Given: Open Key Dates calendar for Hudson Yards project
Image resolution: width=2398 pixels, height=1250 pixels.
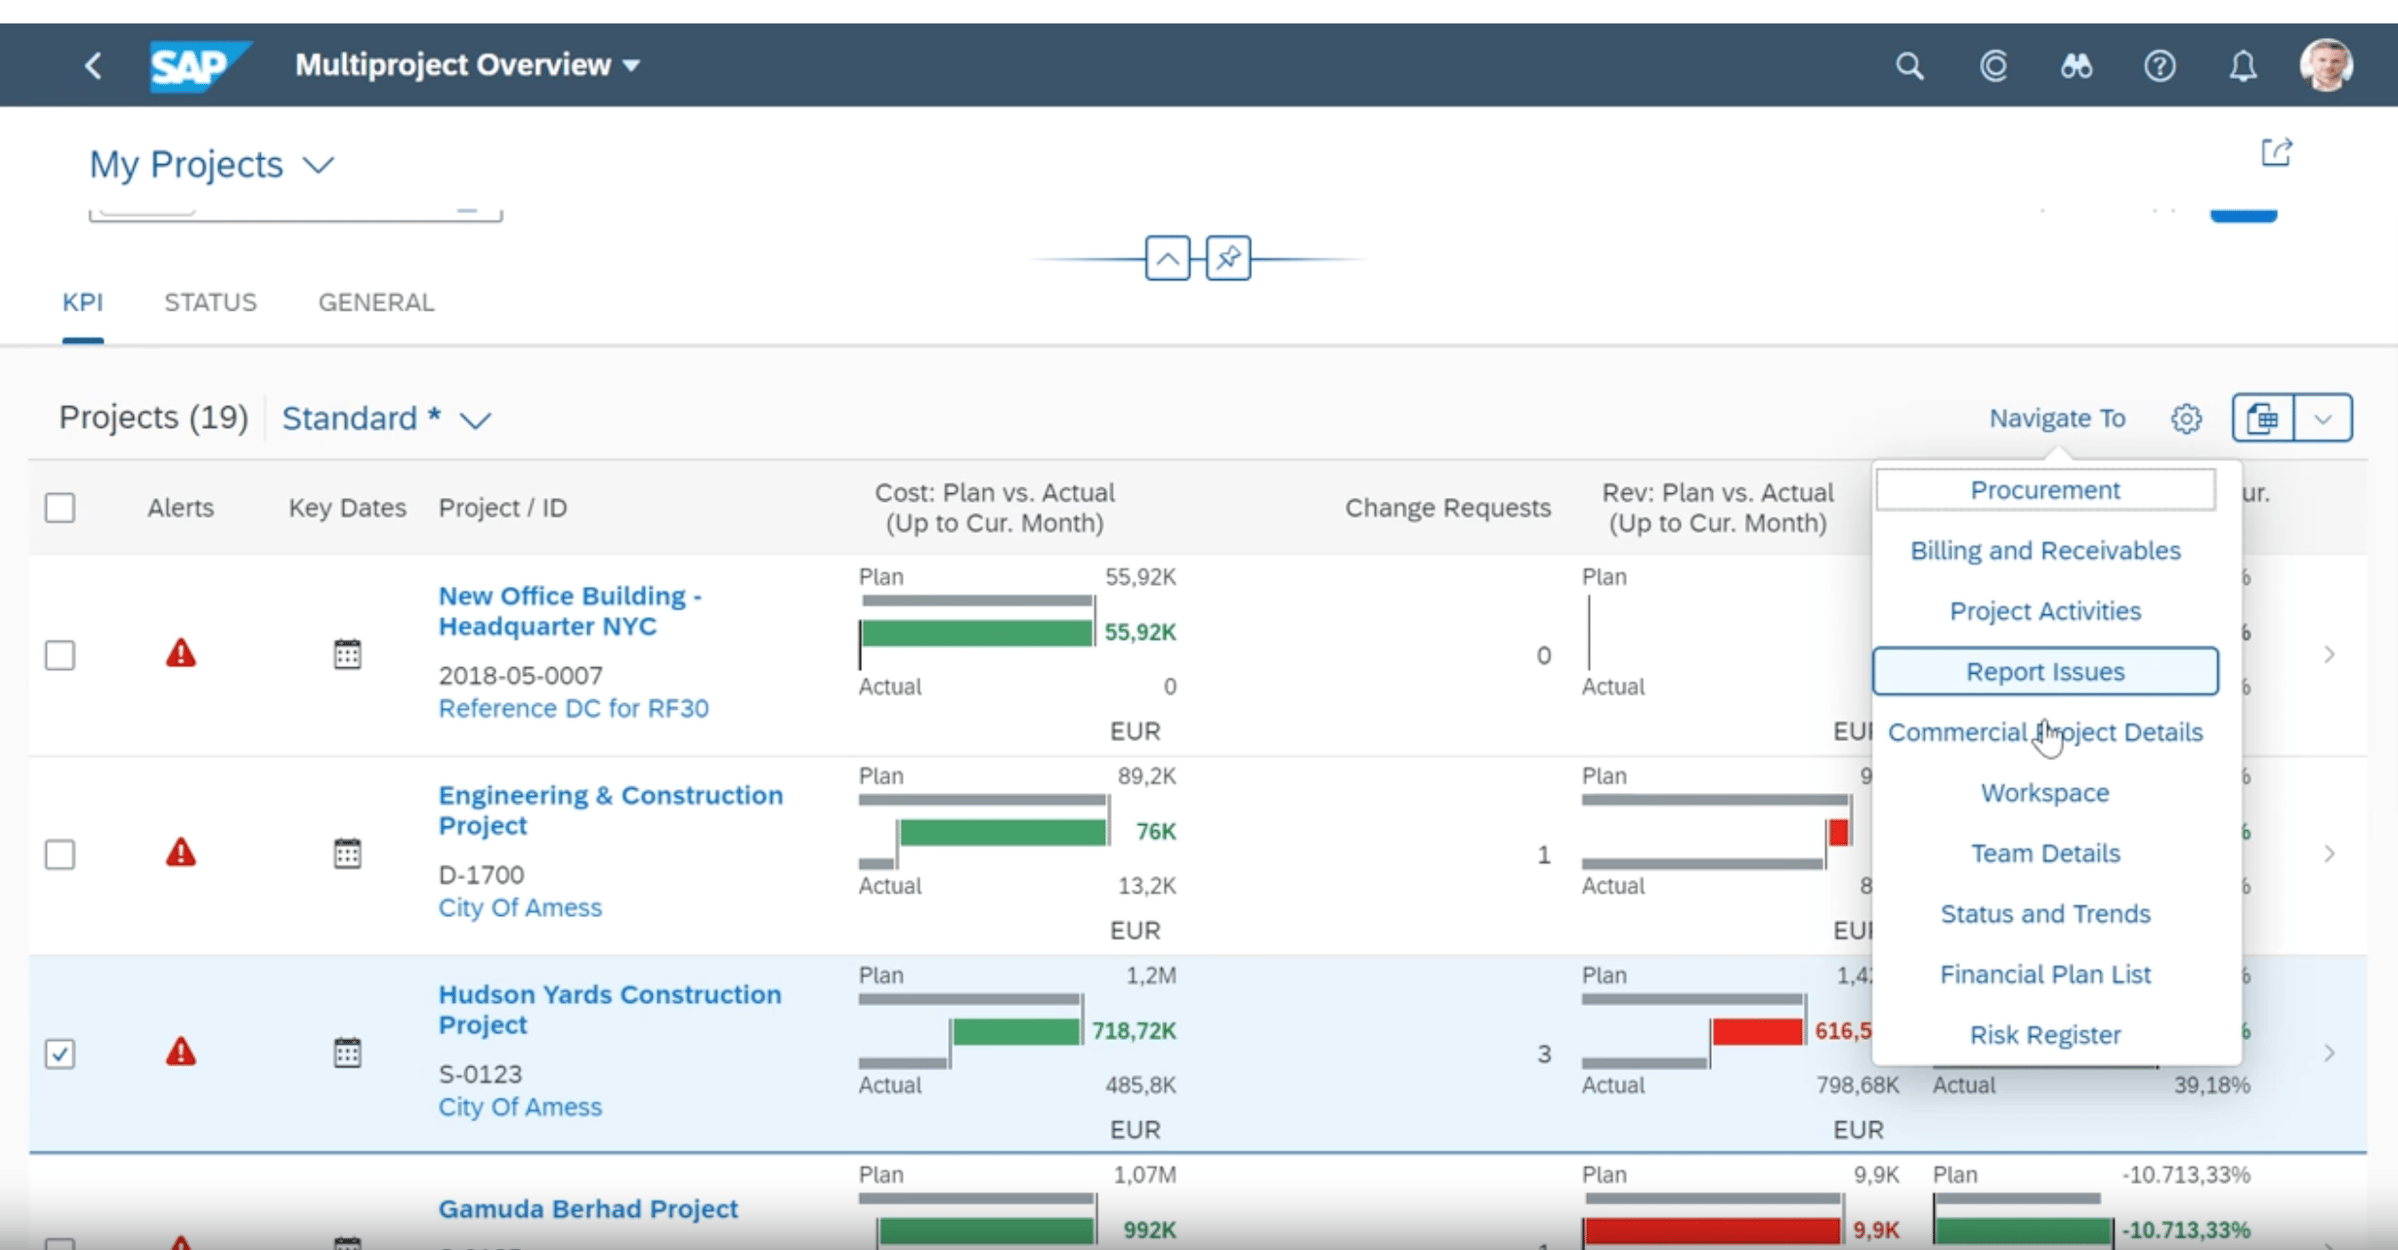Looking at the screenshot, I should click(x=347, y=1052).
